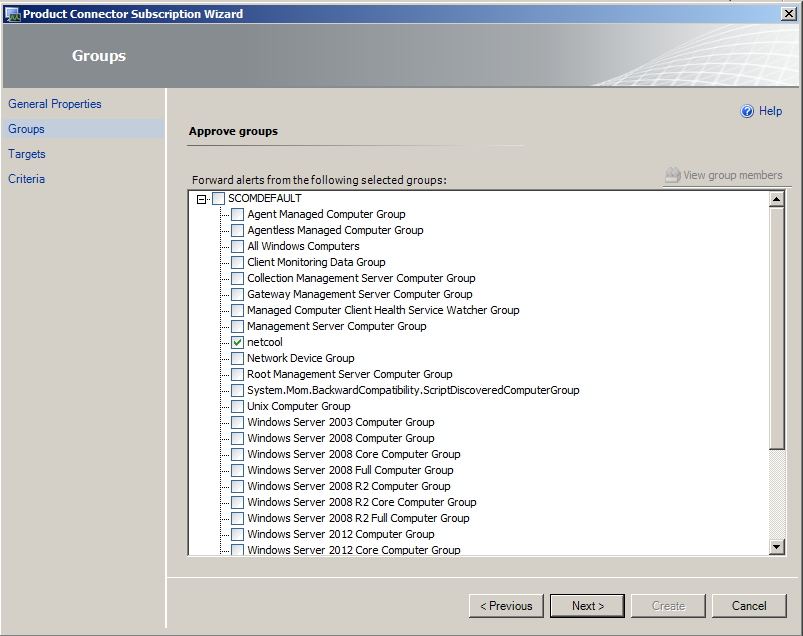This screenshot has height=636, width=803.
Task: Select the netcool group label
Action: coord(265,342)
